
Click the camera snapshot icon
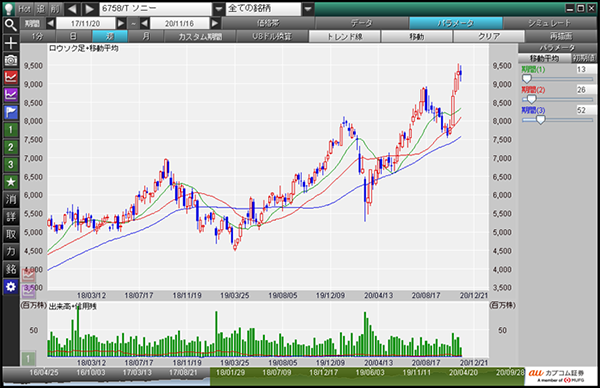[x=11, y=60]
